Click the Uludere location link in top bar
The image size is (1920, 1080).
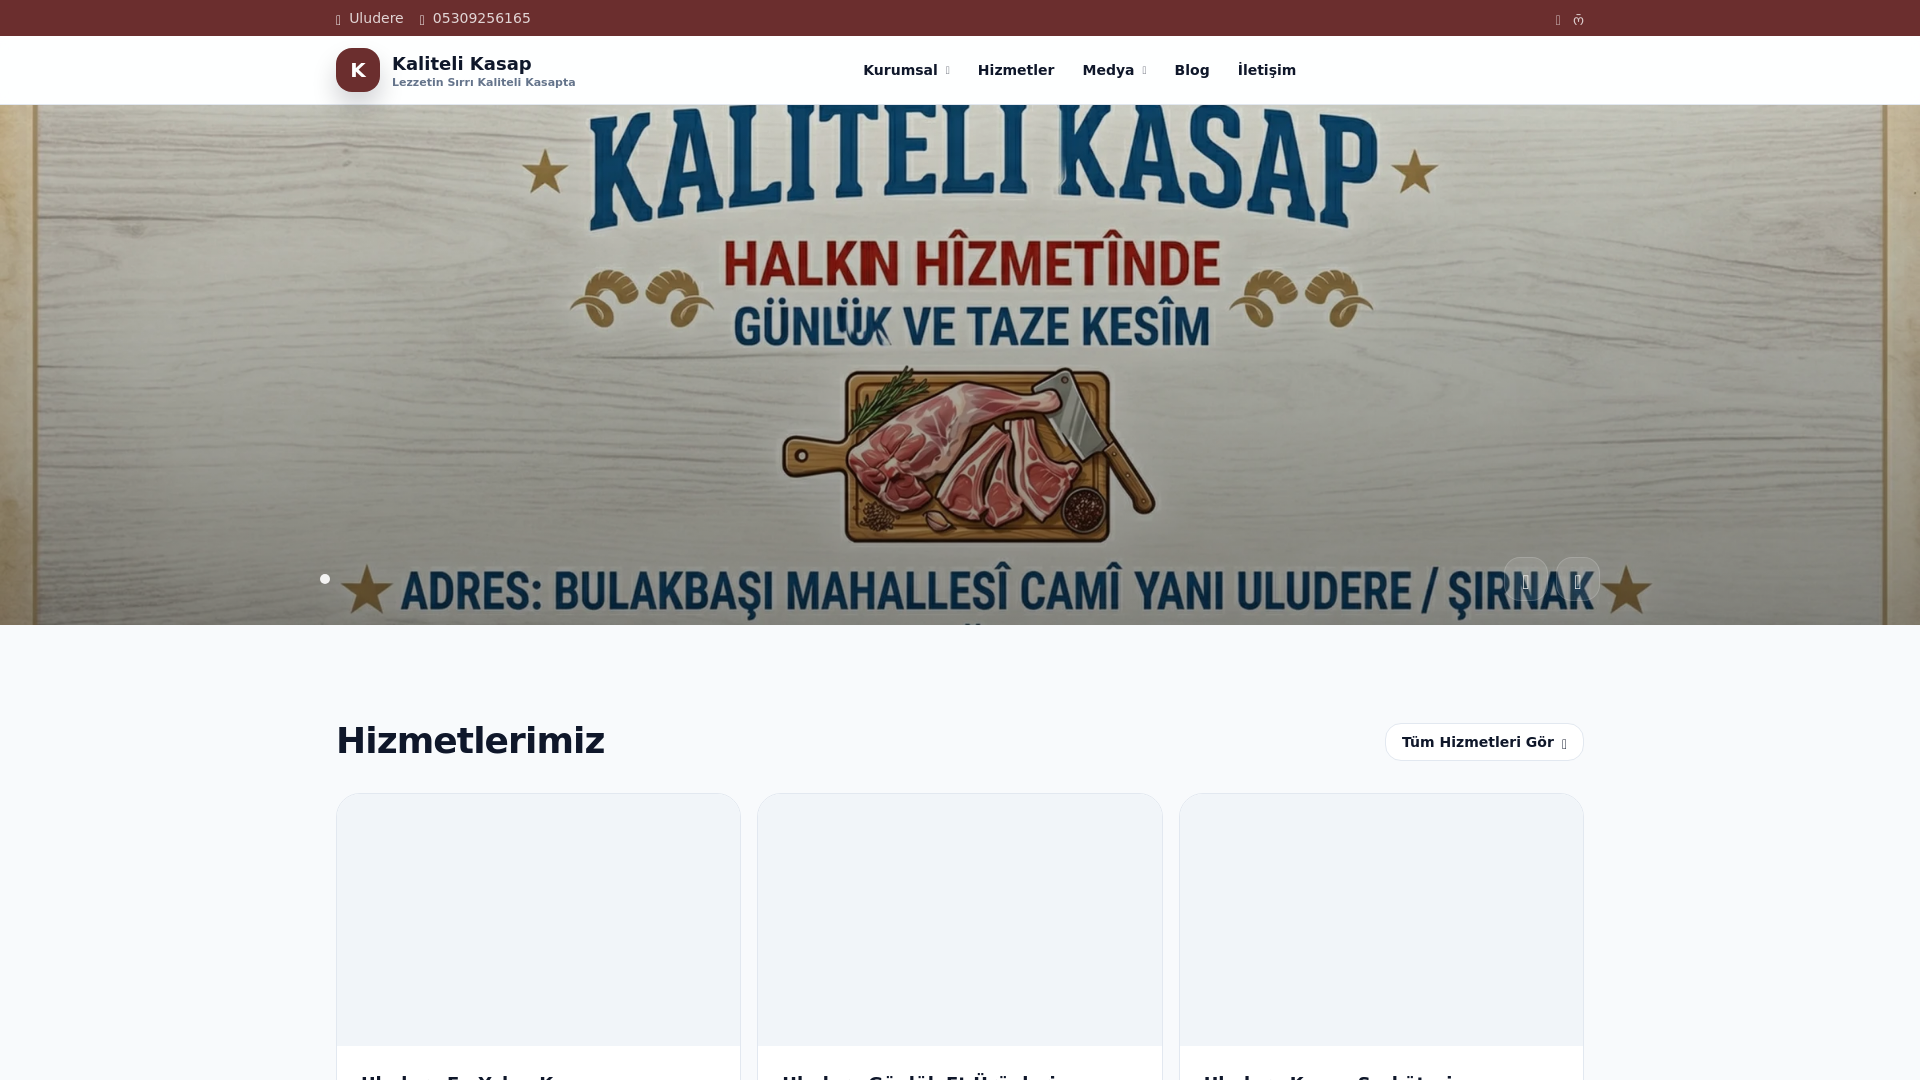pos(370,18)
